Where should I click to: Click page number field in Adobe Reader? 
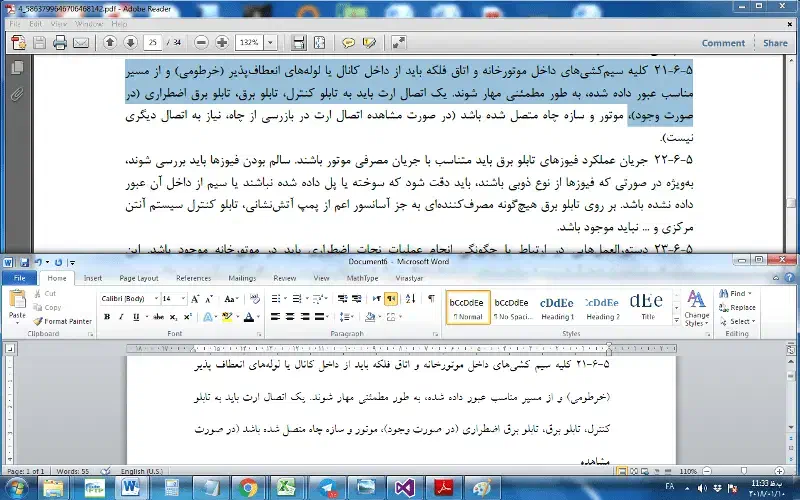click(x=153, y=43)
